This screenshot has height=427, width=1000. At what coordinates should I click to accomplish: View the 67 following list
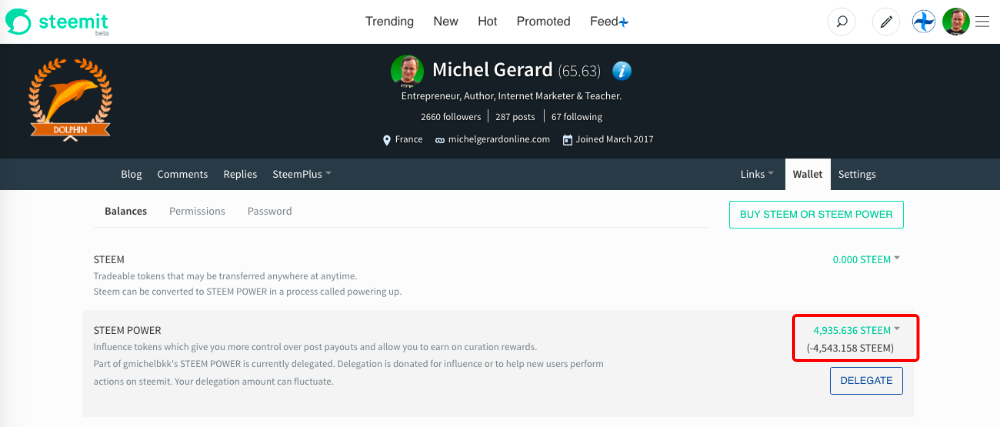(x=577, y=117)
